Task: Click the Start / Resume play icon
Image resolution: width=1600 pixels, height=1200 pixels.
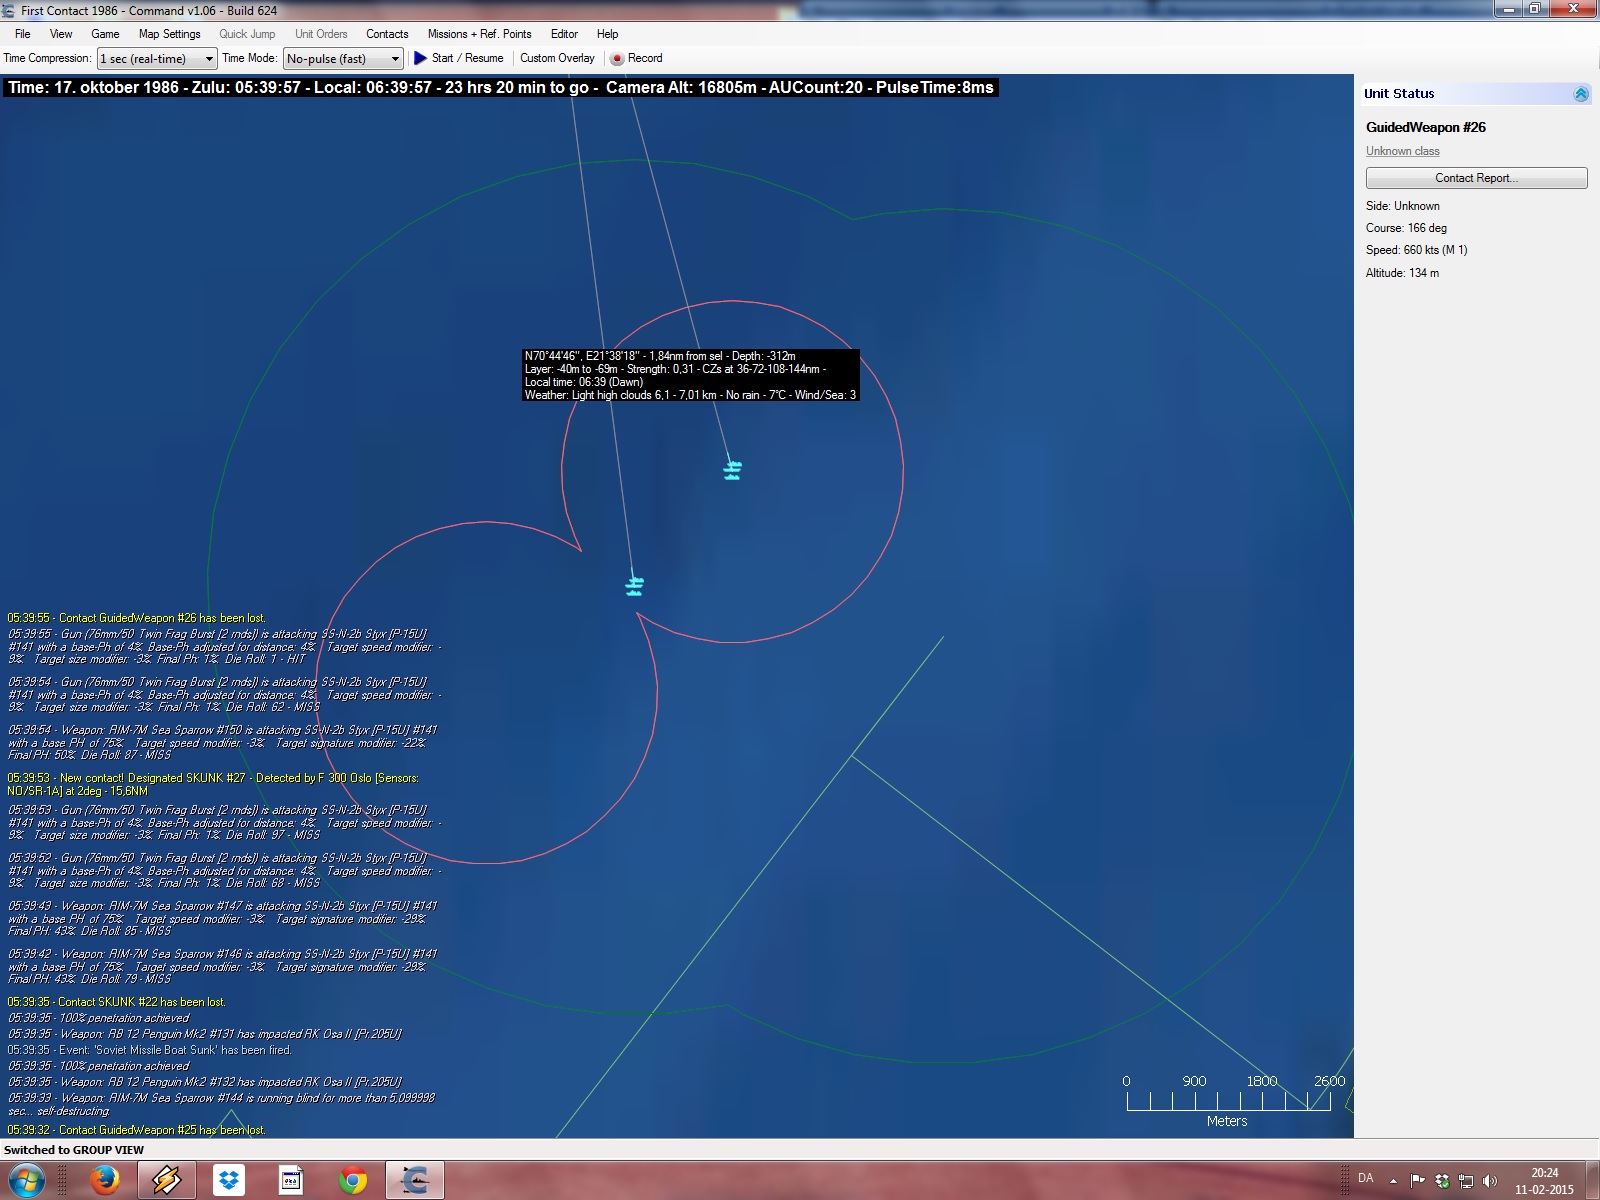Action: [420, 58]
